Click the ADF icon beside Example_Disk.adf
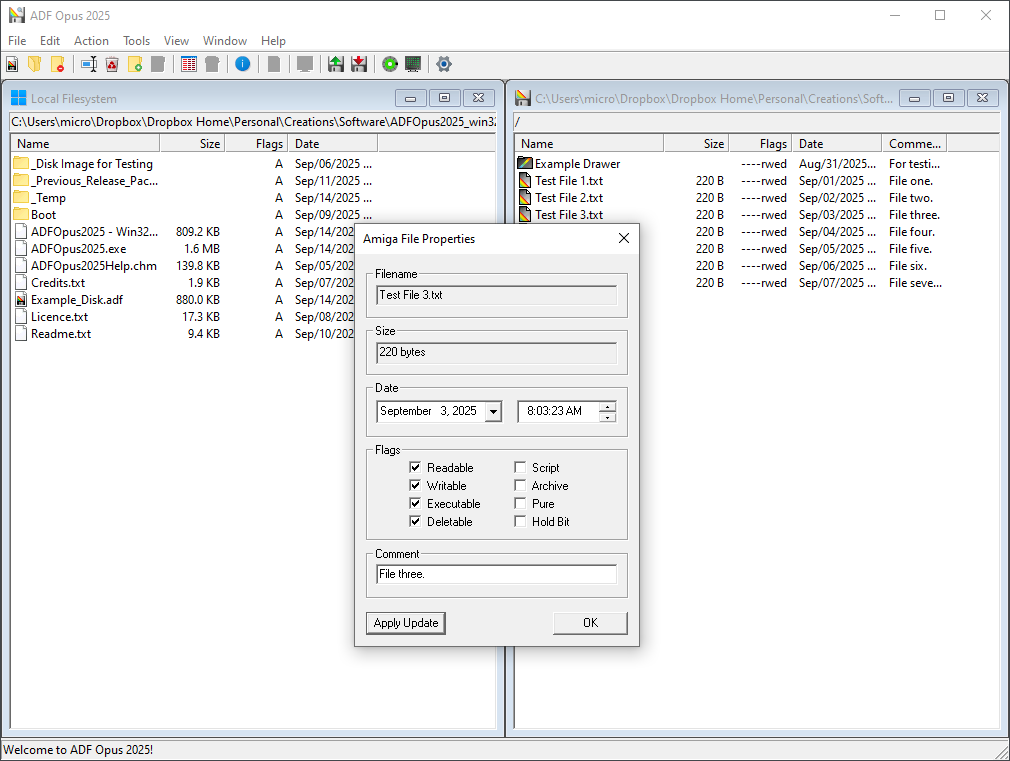 pyautogui.click(x=21, y=300)
